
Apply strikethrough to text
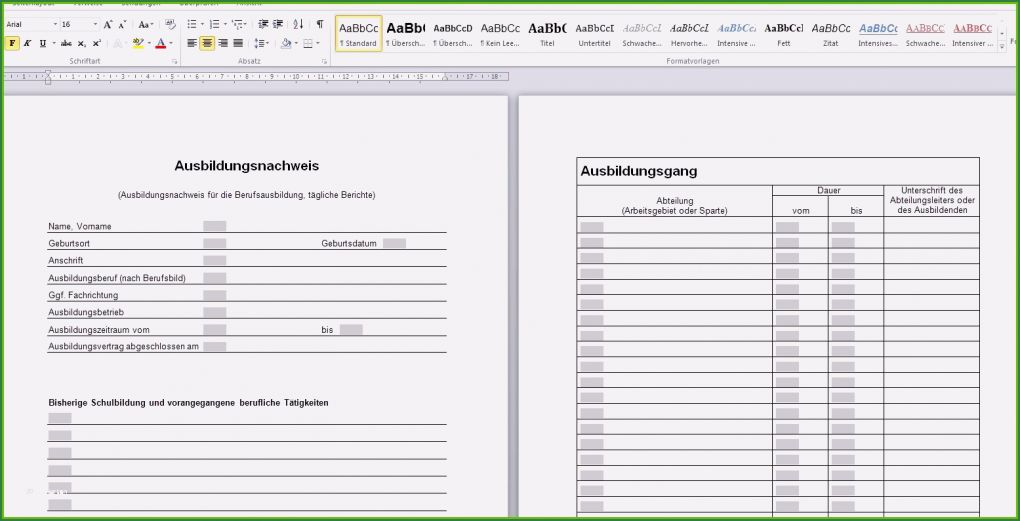tap(65, 43)
